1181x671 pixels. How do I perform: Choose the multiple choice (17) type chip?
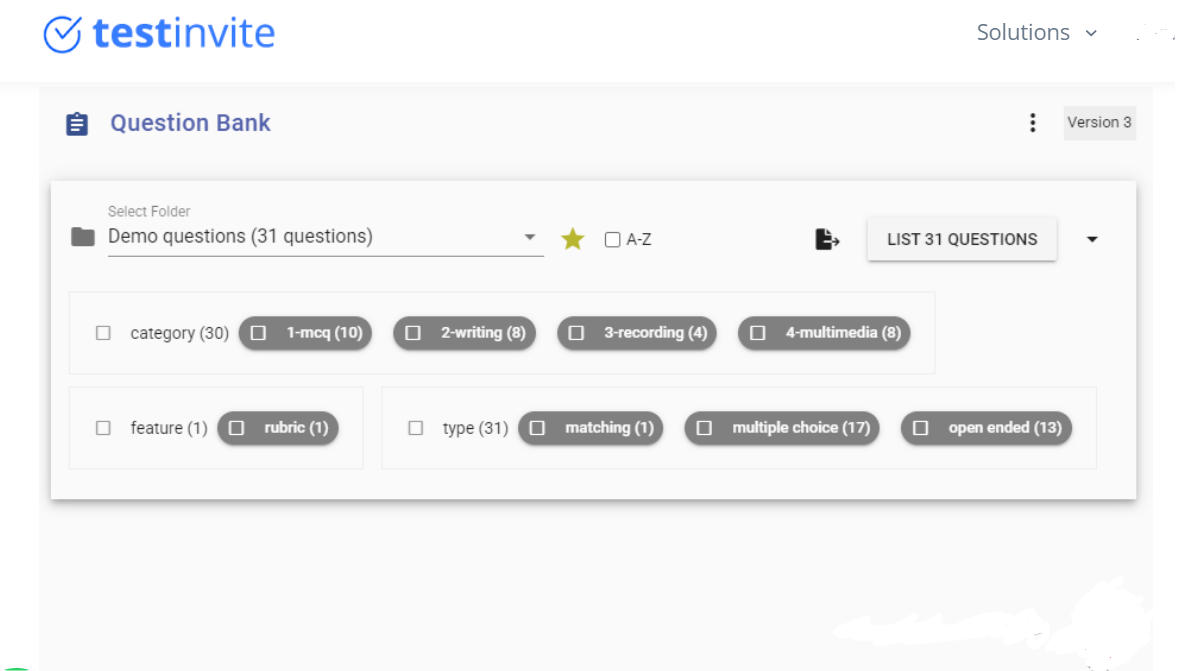(x=782, y=428)
